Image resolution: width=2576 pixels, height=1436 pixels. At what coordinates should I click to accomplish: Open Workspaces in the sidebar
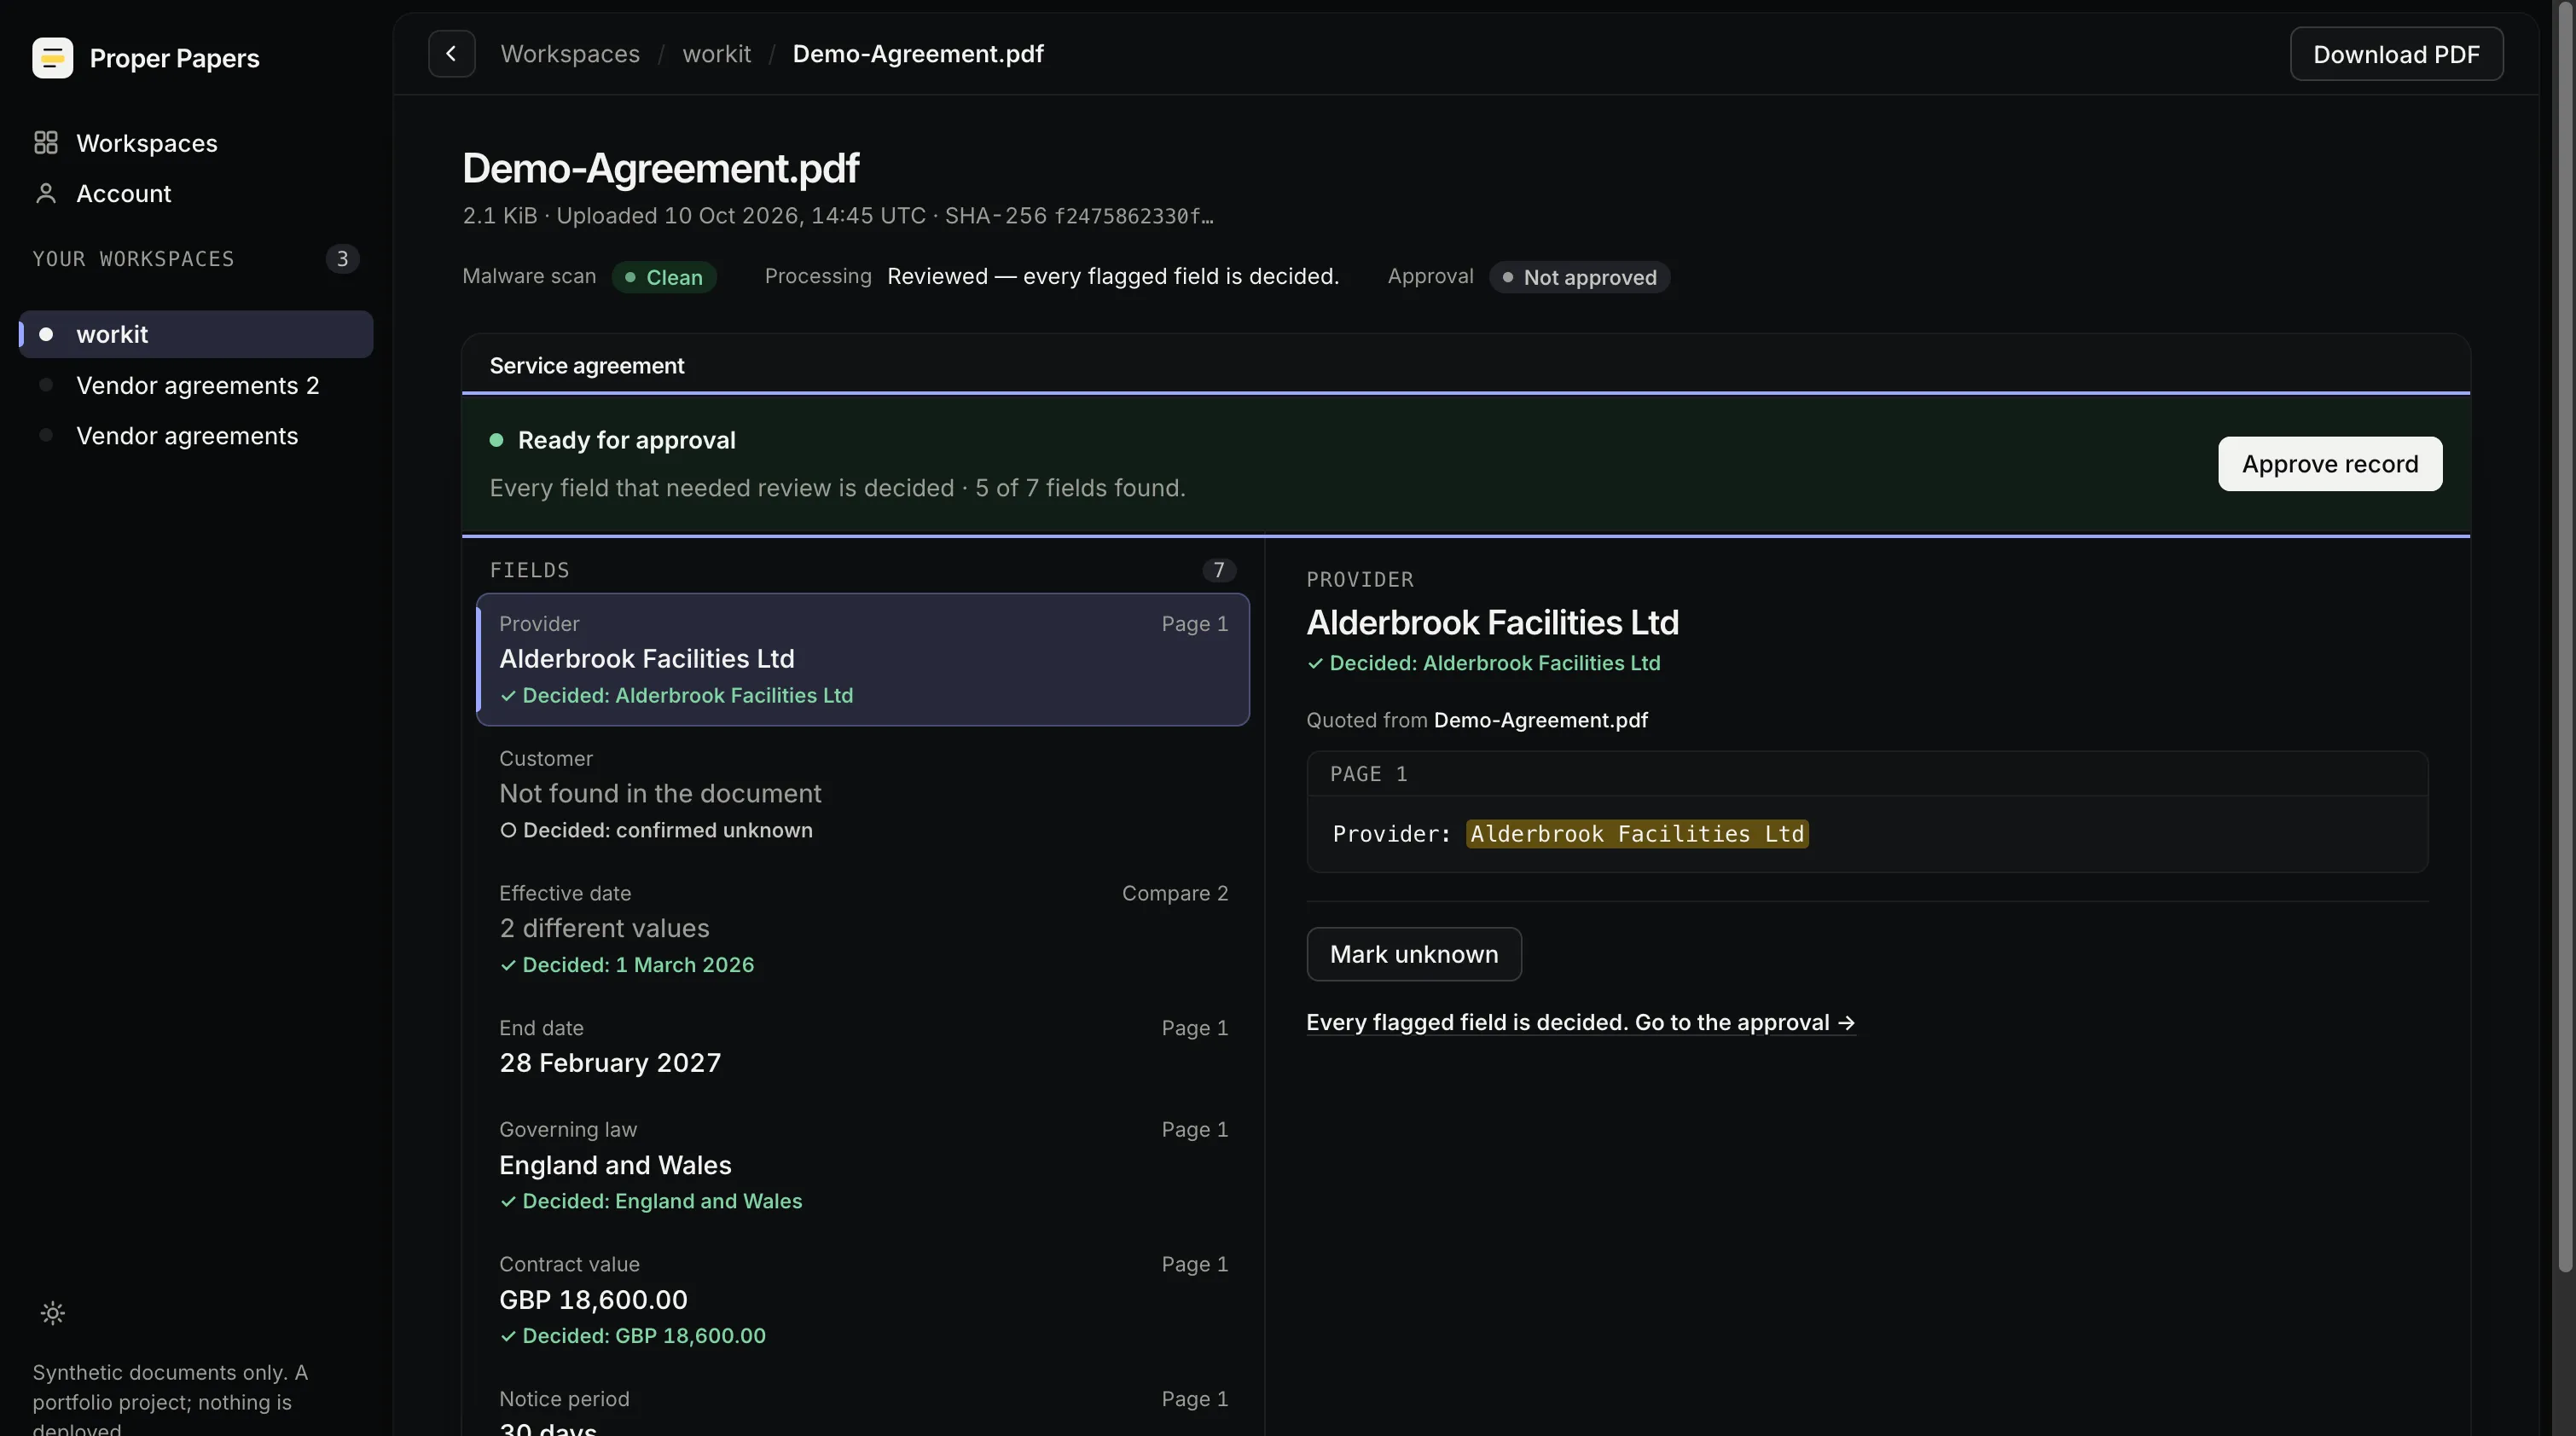196,143
